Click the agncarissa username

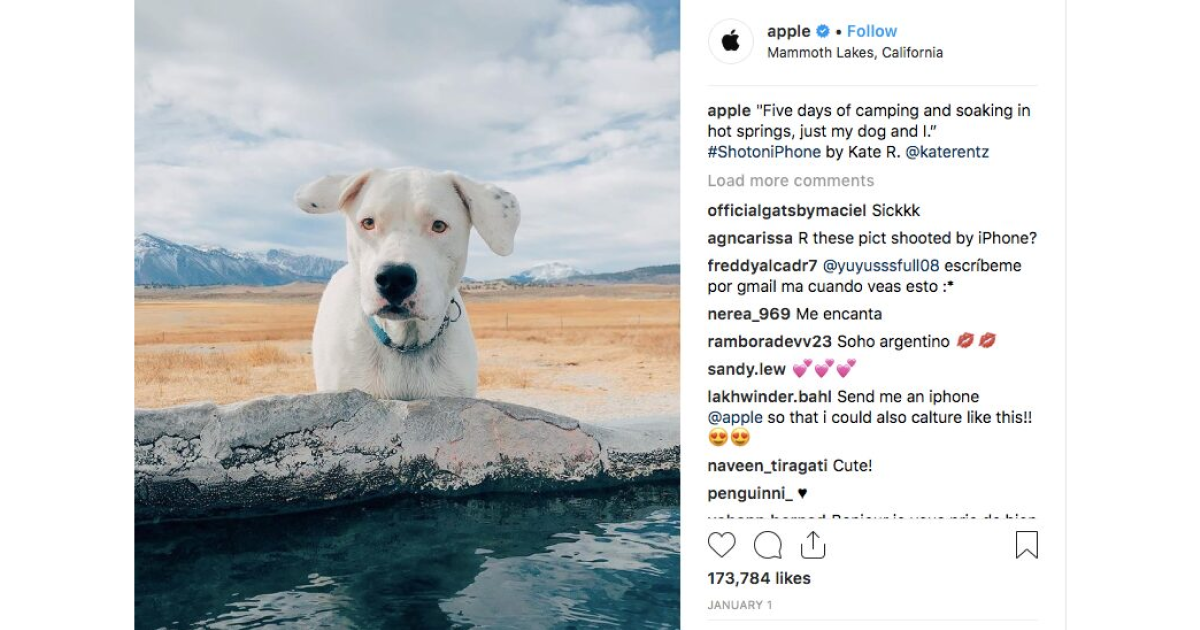point(751,238)
